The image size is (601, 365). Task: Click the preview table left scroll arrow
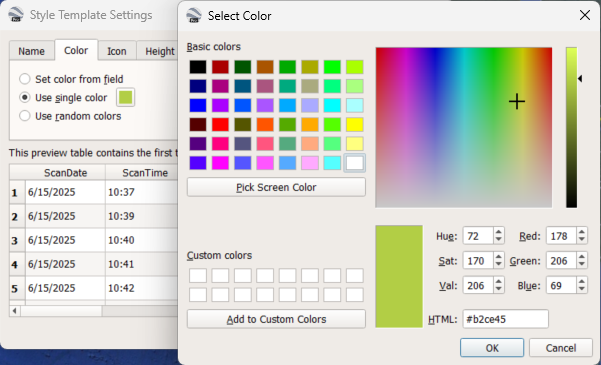click(x=15, y=311)
